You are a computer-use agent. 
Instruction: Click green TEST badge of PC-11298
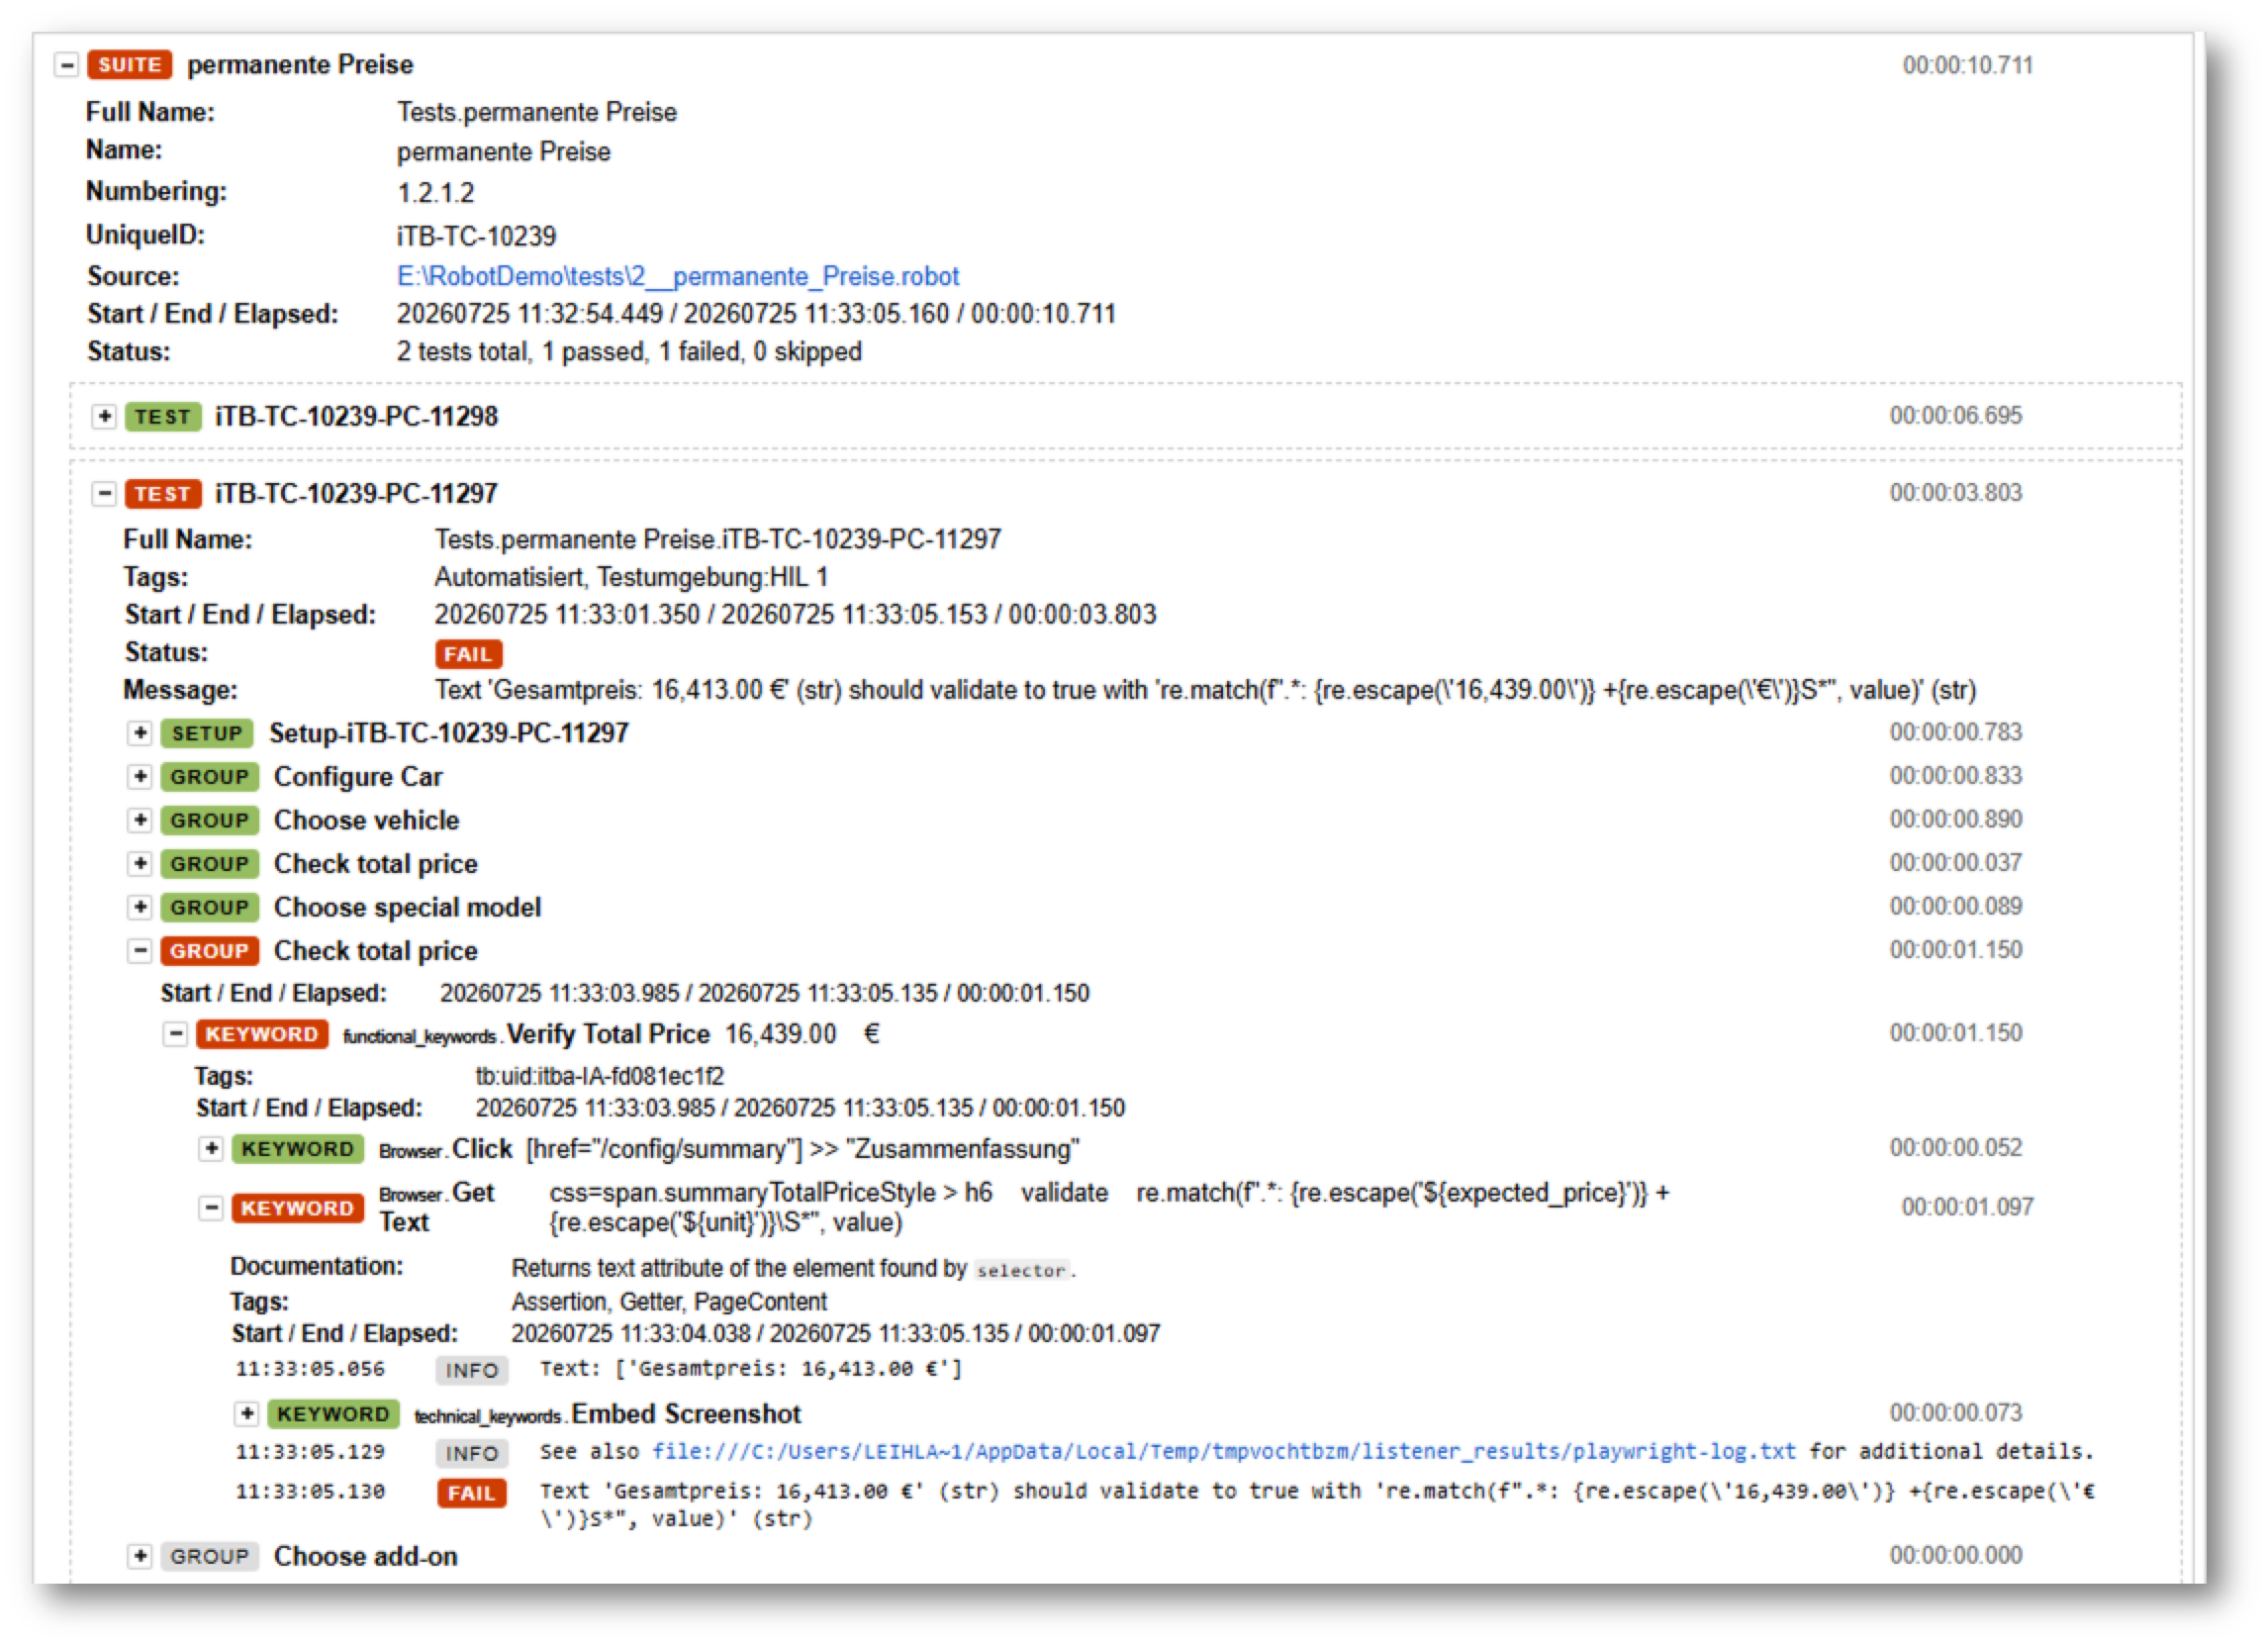click(x=163, y=416)
